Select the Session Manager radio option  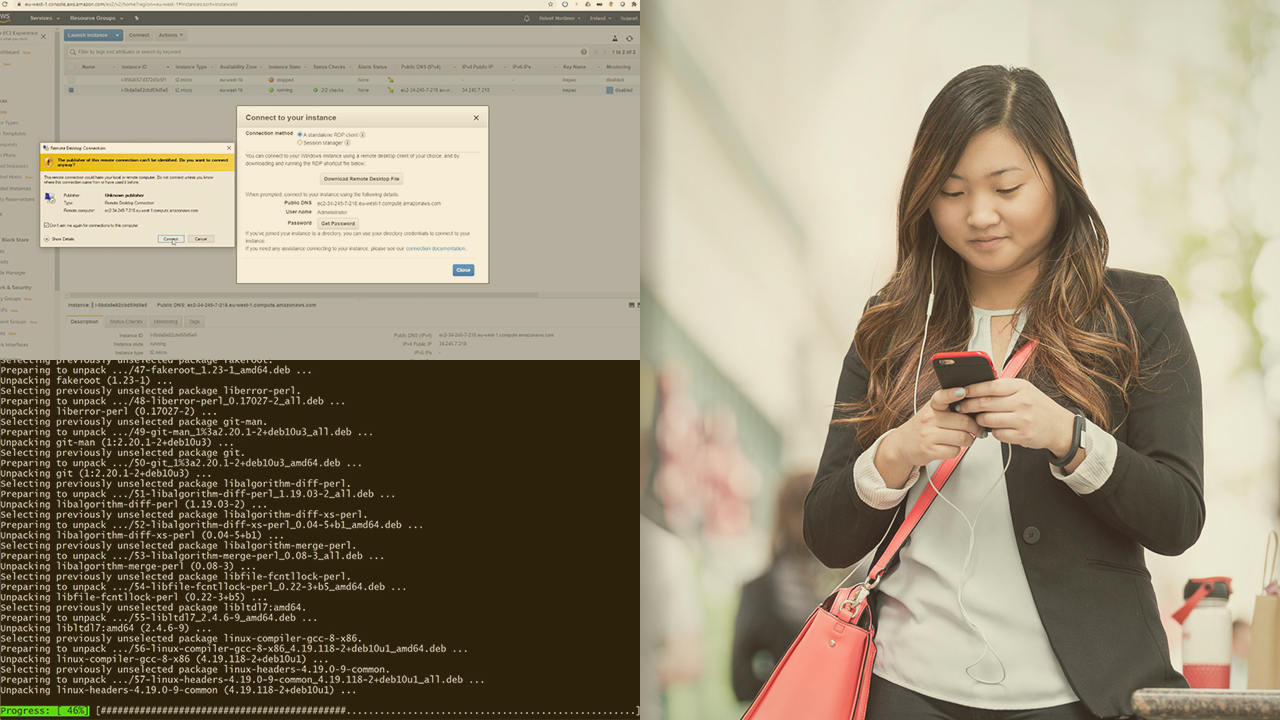[x=300, y=143]
